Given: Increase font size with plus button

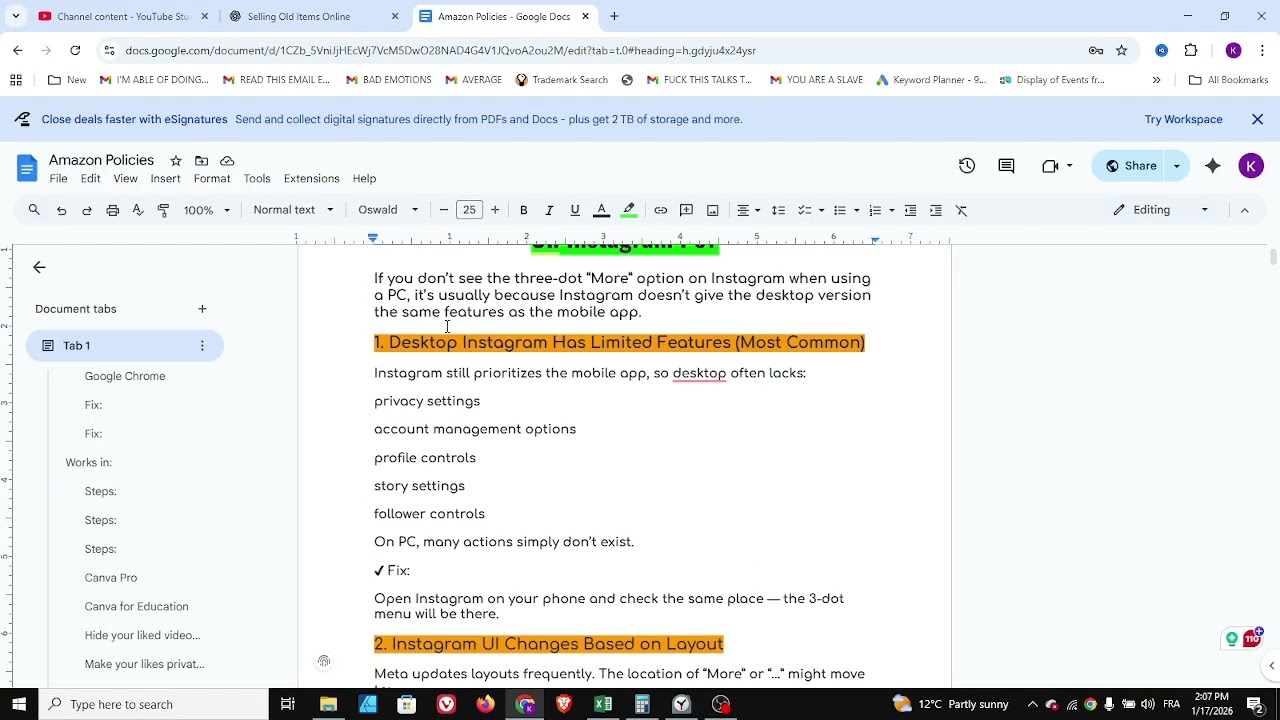Looking at the screenshot, I should coord(495,210).
